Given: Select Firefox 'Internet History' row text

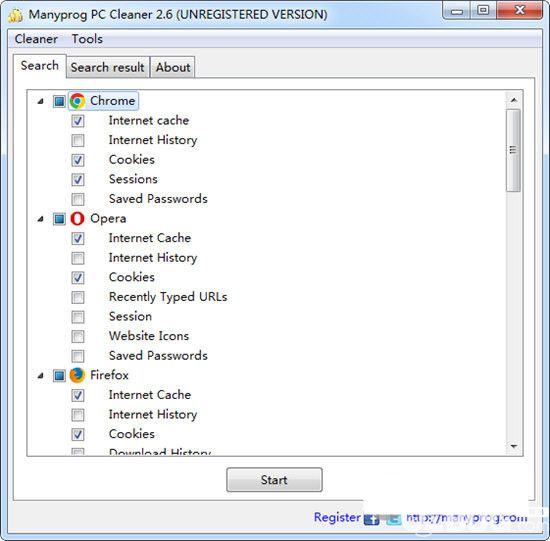Looking at the screenshot, I should click(x=153, y=414).
